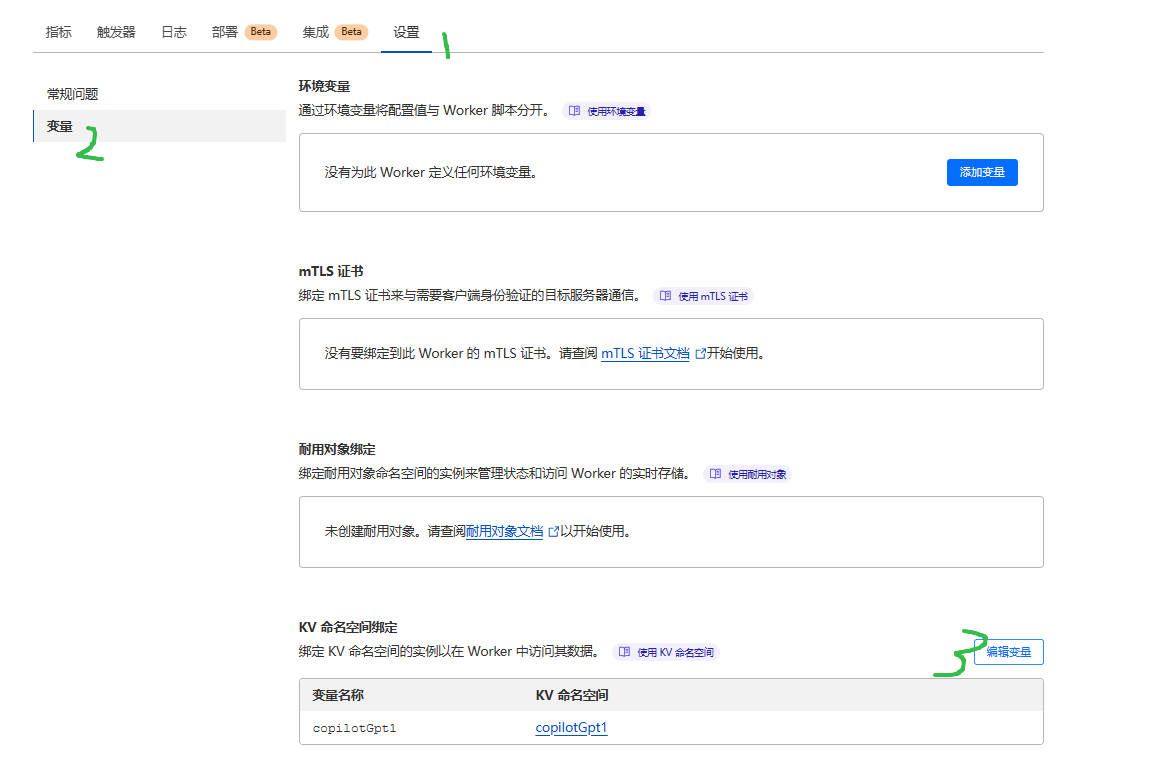Switch to the 集成 Beta tab
1151x784 pixels.
click(x=334, y=32)
